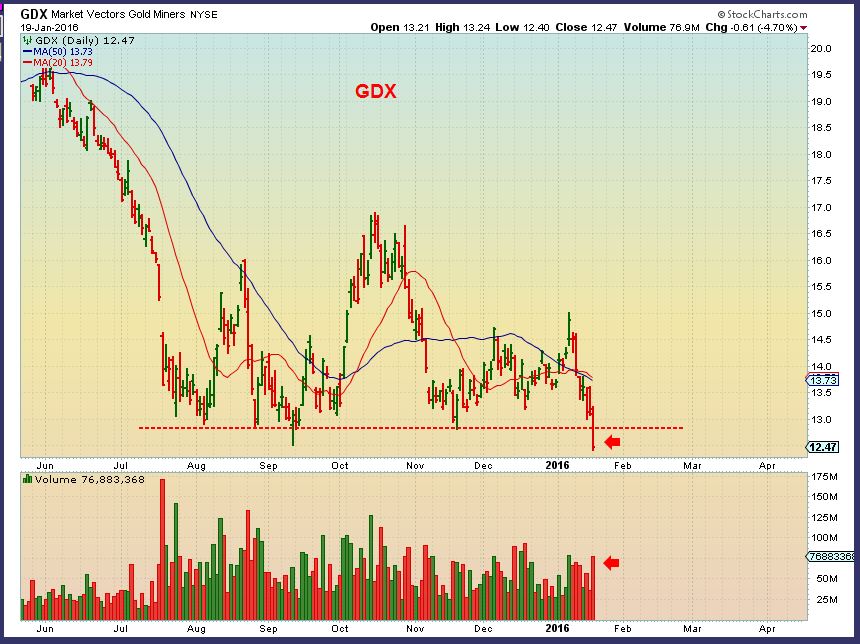Image resolution: width=860 pixels, height=644 pixels.
Task: Click the 13.0 price axis label
Action: point(821,420)
